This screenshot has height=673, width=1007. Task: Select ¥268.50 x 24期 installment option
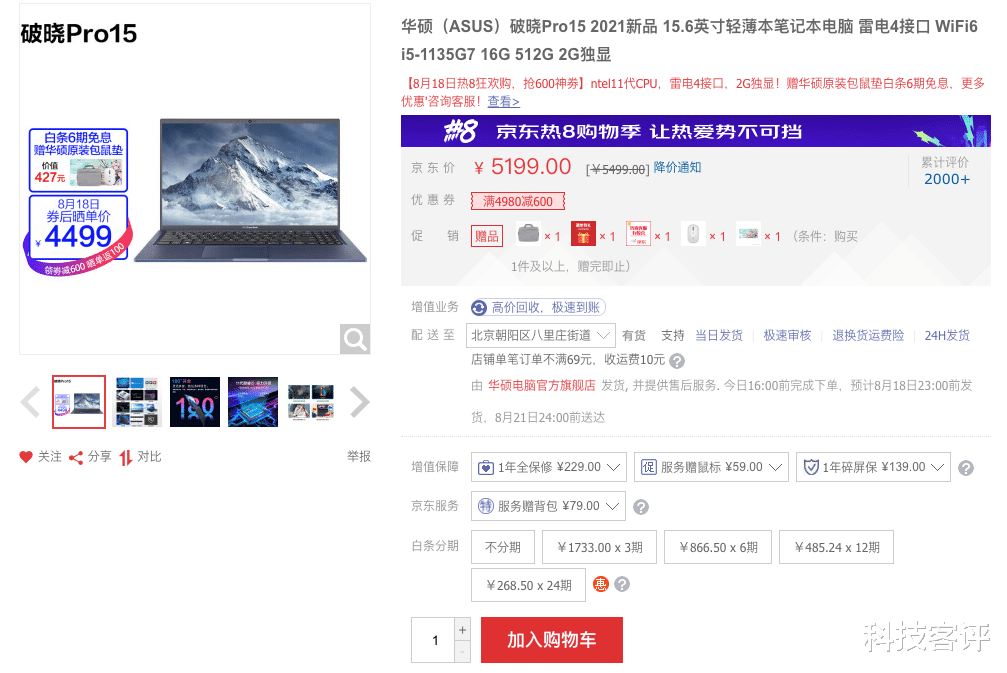click(529, 585)
